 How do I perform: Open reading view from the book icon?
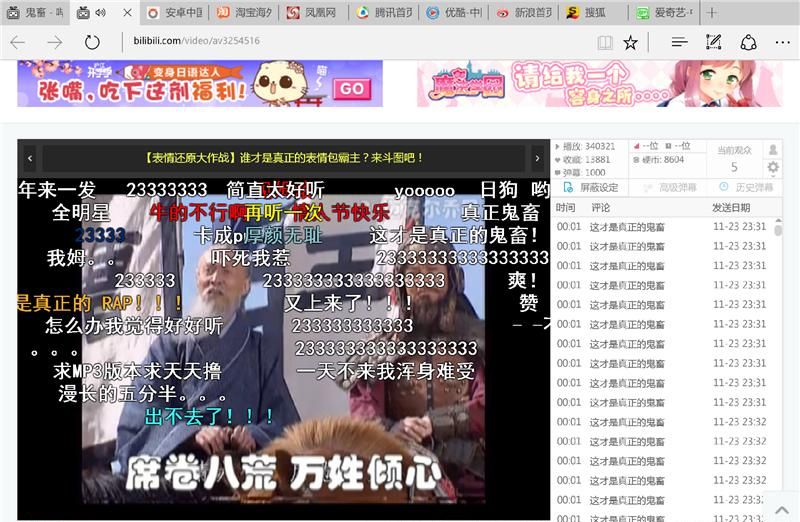(605, 42)
